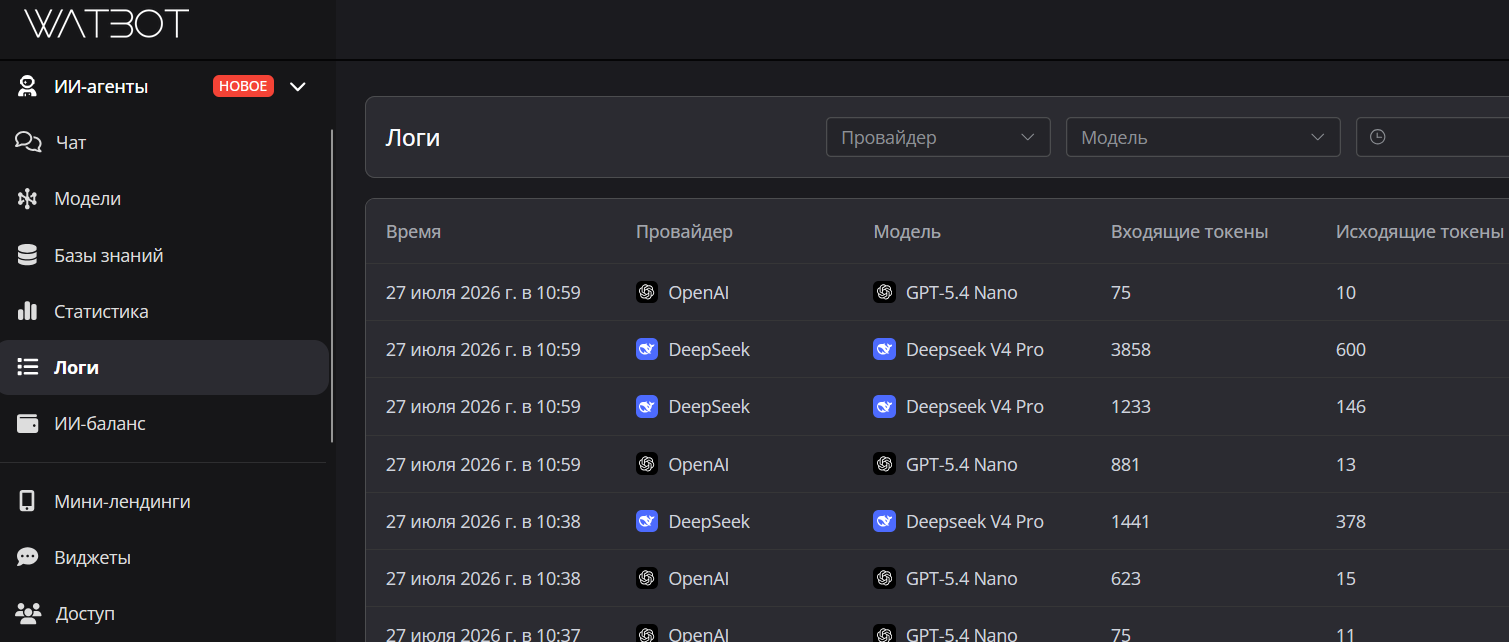Click the Провайдер column header
The height and width of the screenshot is (642, 1509).
click(684, 232)
